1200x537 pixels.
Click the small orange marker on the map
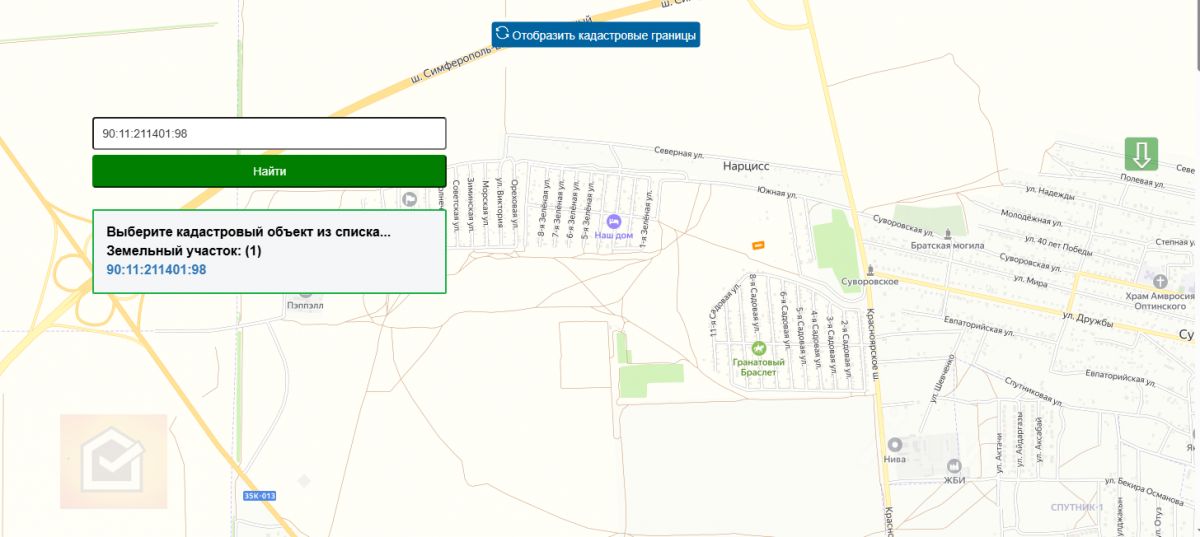[x=757, y=245]
